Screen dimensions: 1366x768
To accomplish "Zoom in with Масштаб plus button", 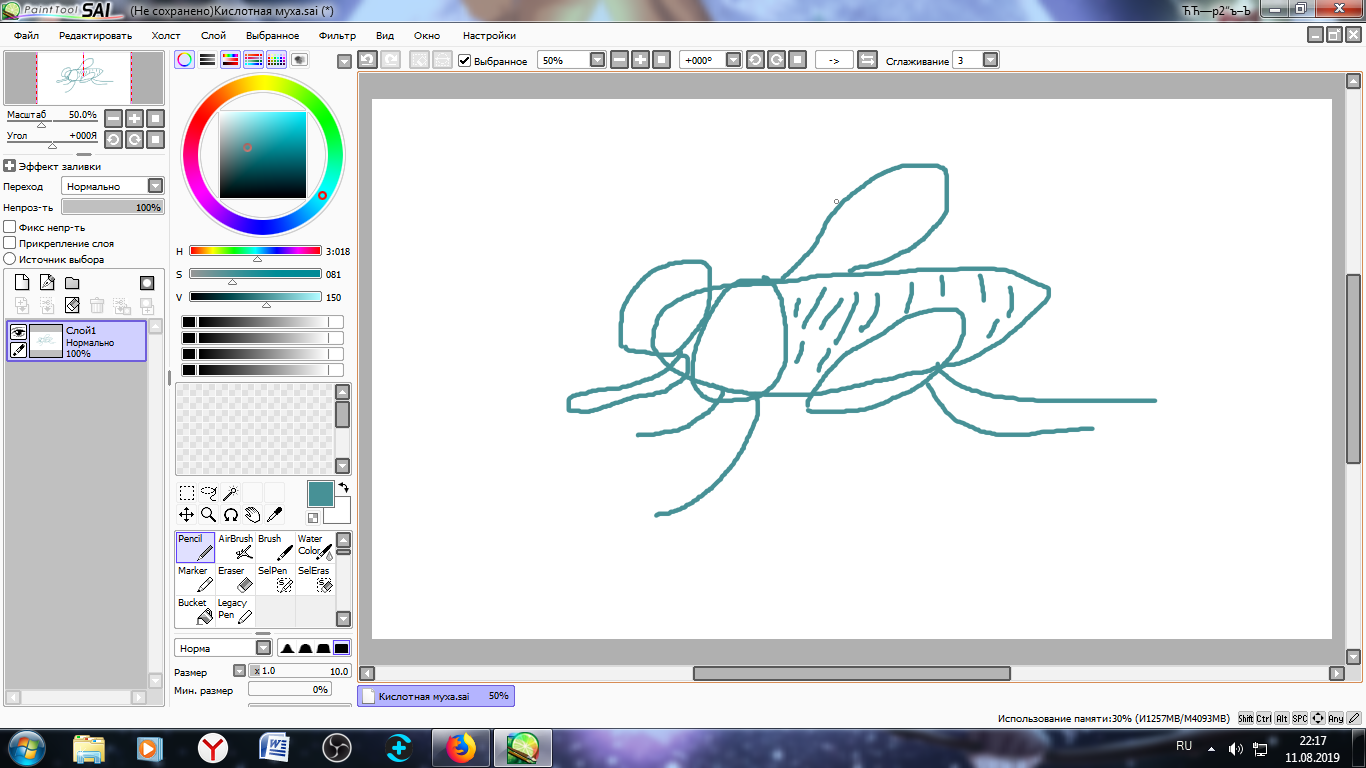I will coord(134,117).
